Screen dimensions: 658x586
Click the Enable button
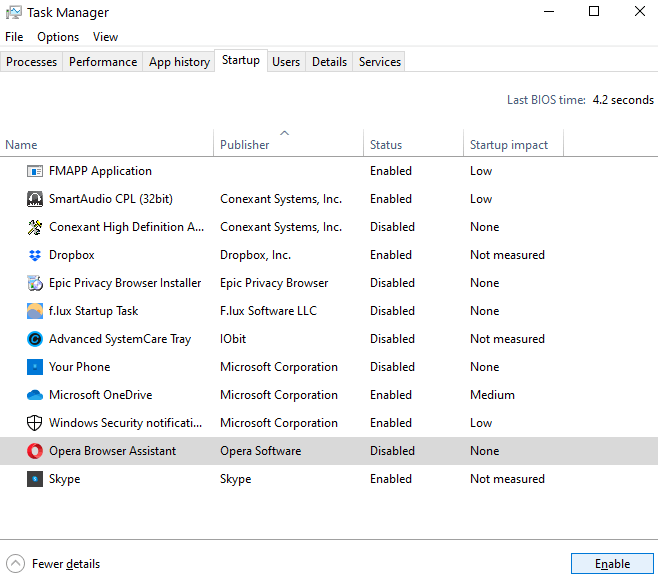click(612, 564)
